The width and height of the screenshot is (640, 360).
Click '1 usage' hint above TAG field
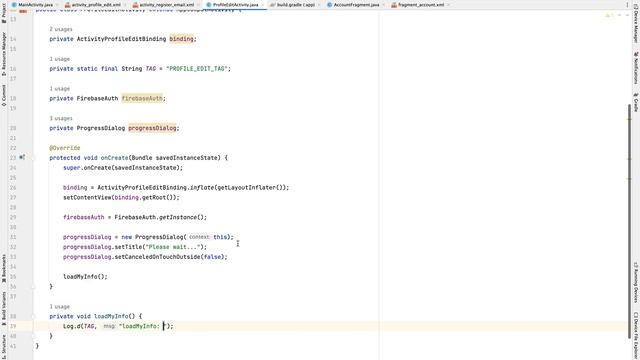(60, 59)
